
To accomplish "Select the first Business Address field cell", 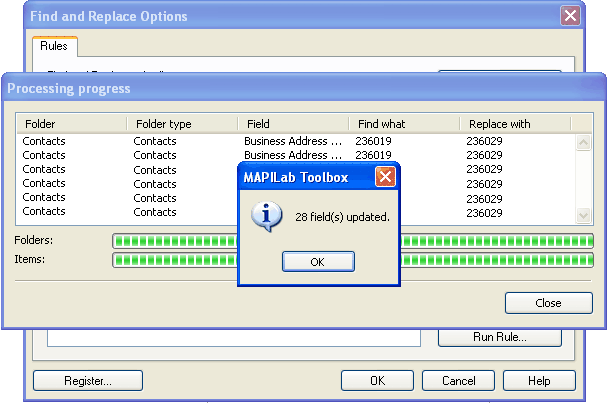I will tap(293, 141).
